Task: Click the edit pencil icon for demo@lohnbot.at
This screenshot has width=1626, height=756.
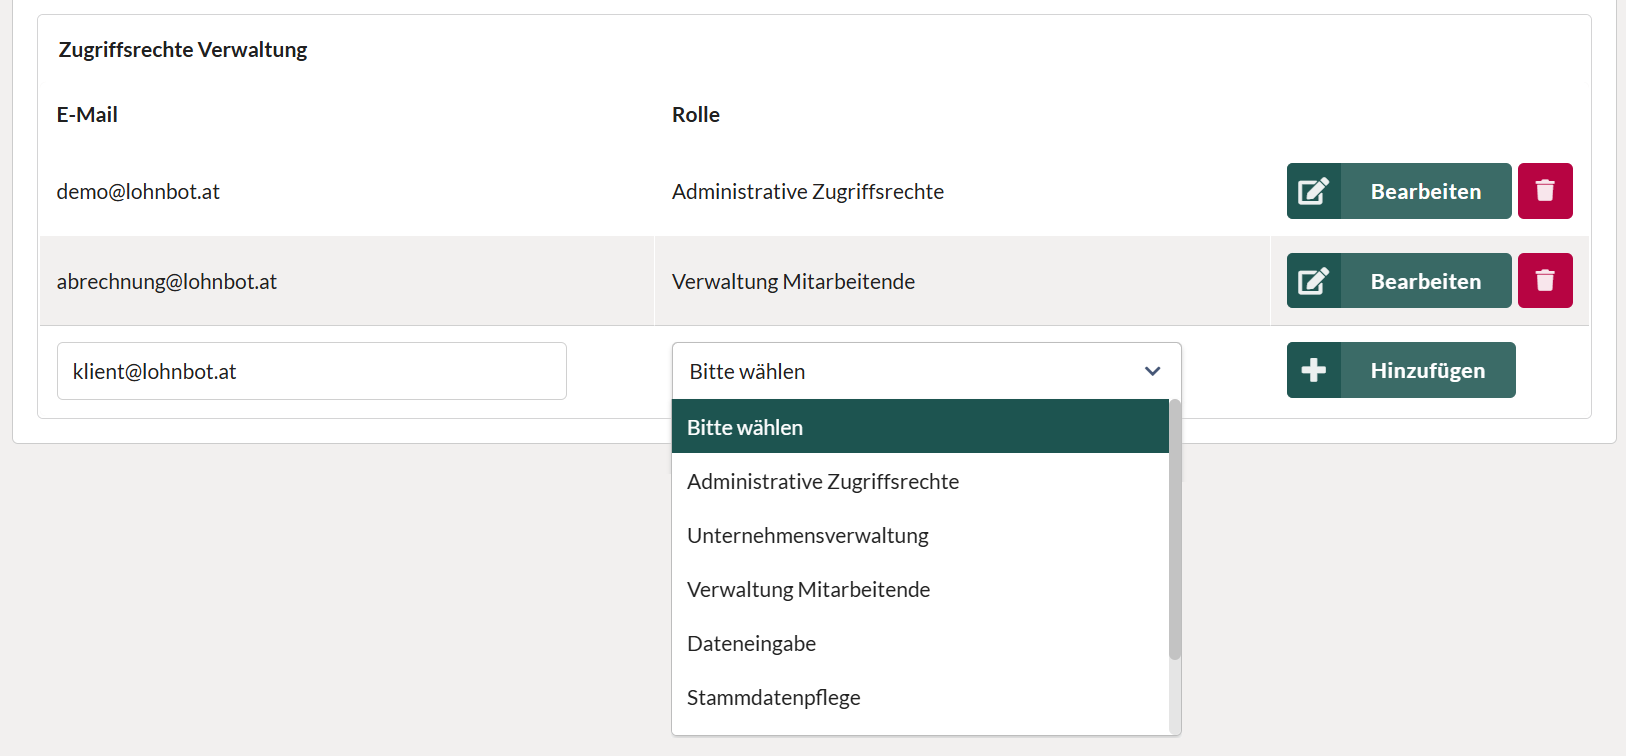Action: tap(1313, 191)
